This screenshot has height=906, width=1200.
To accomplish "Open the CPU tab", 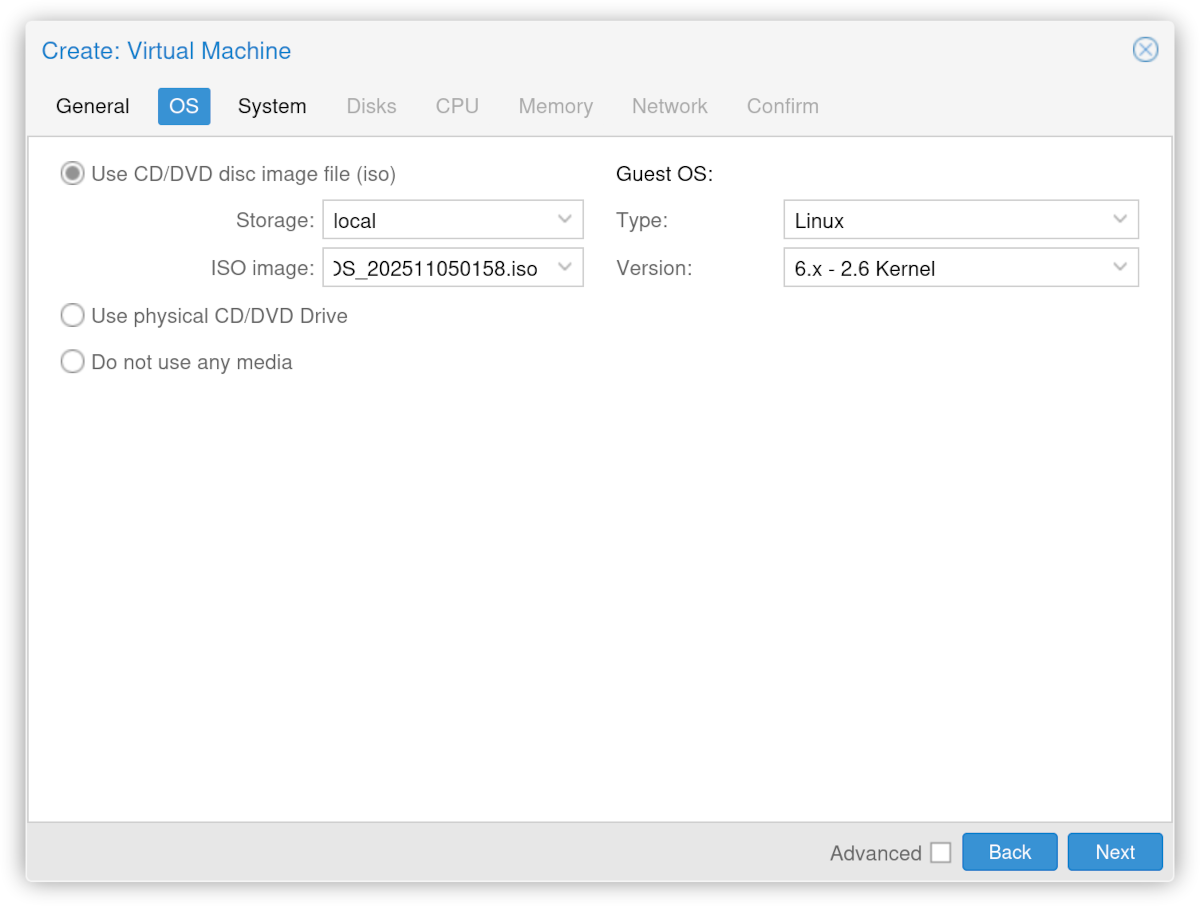I will 457,106.
